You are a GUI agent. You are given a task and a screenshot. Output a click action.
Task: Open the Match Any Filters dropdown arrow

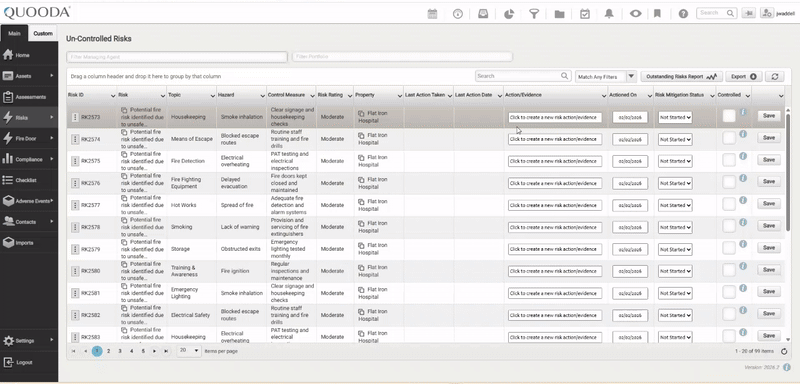[x=631, y=76]
